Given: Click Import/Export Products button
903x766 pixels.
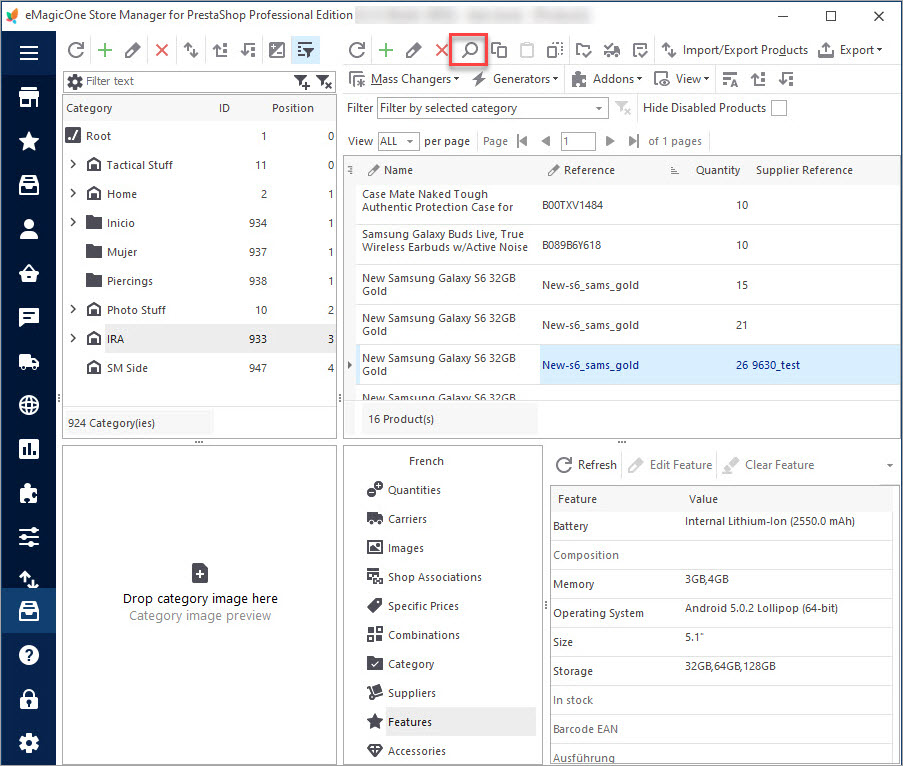Looking at the screenshot, I should coord(734,50).
